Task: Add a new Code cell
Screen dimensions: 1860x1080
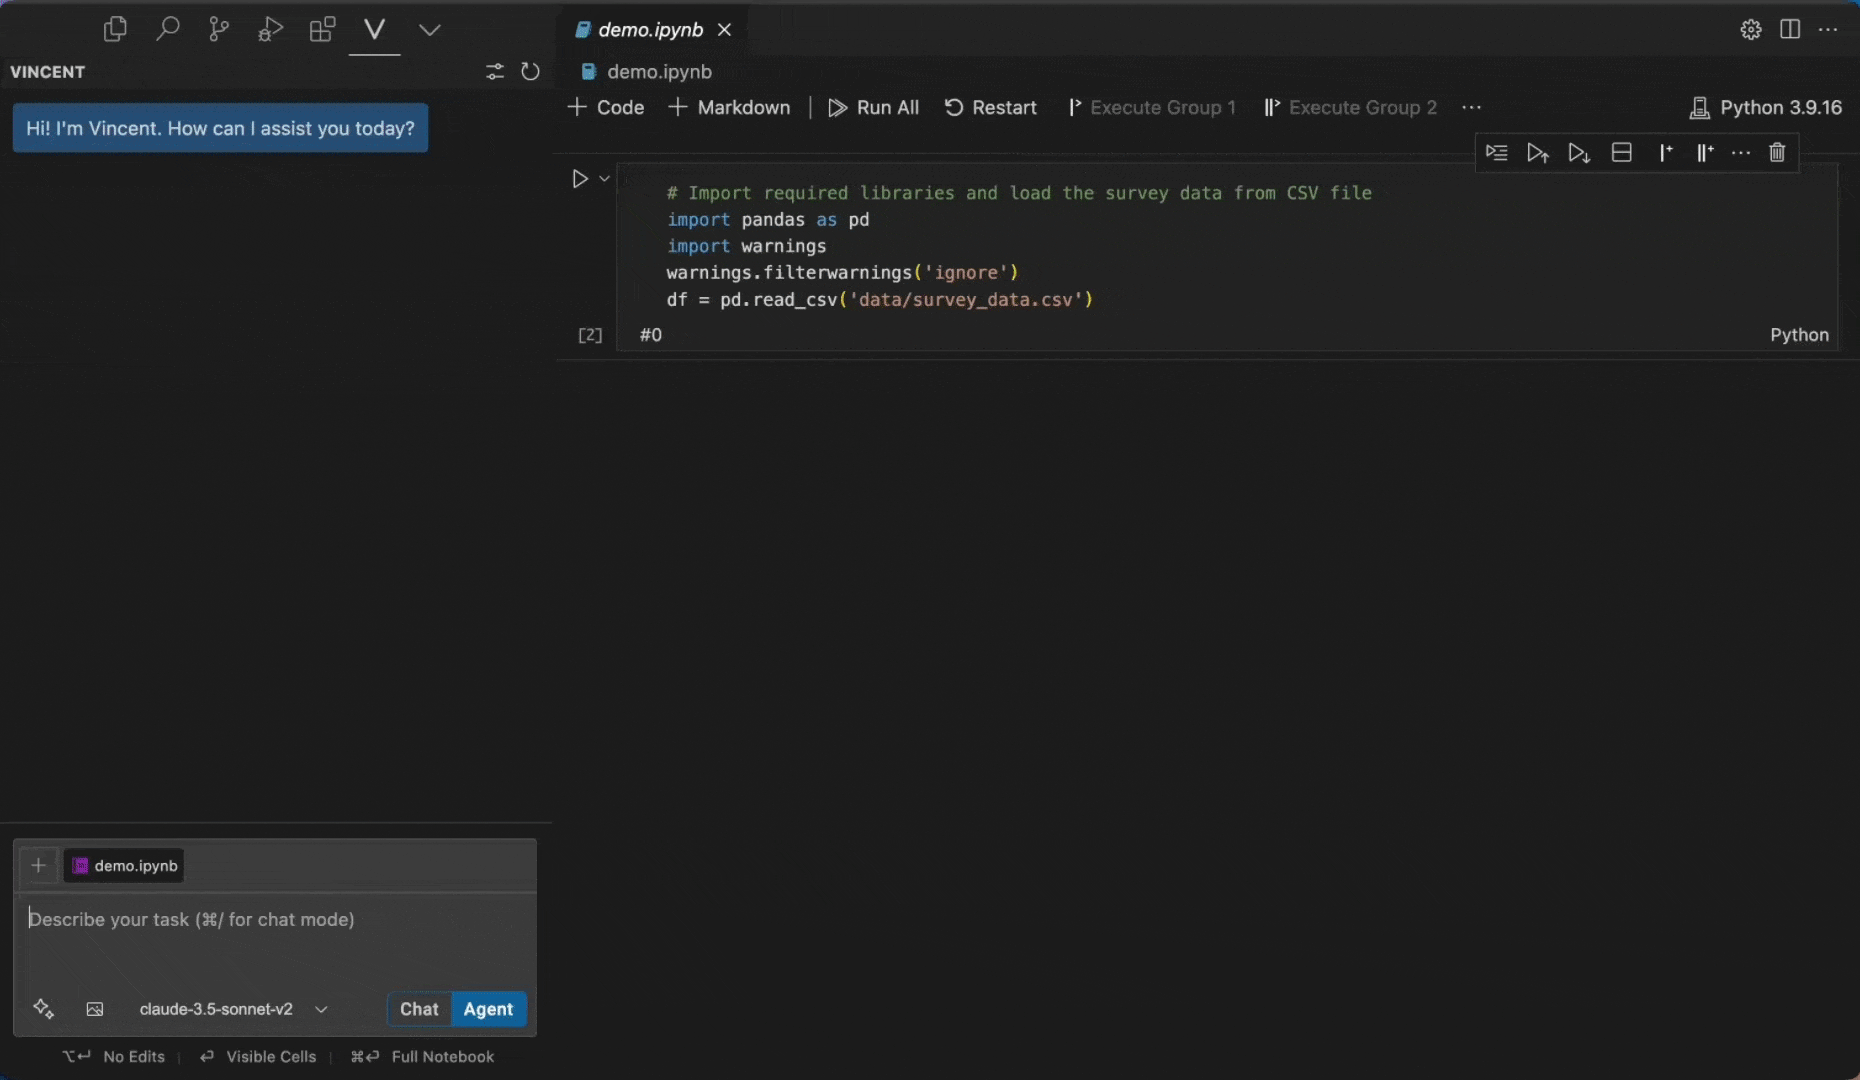Action: [606, 107]
